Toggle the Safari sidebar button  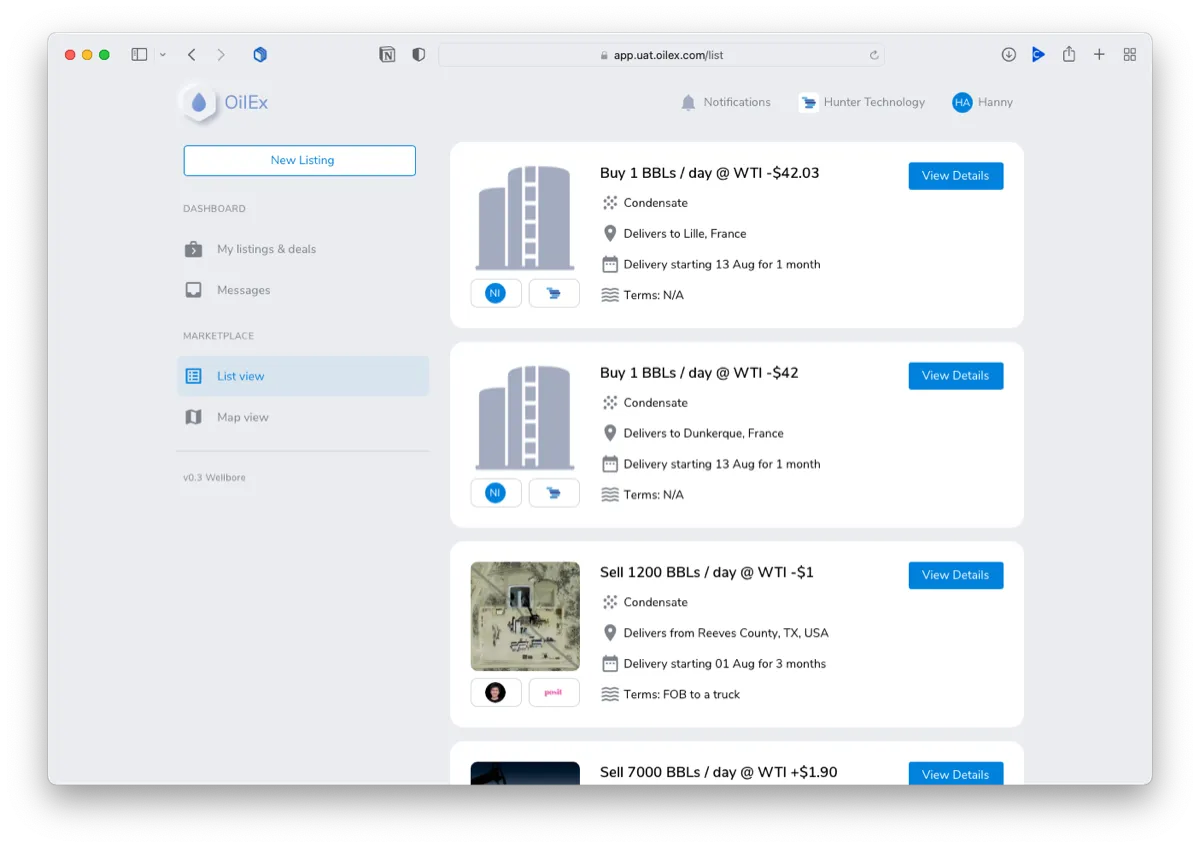click(139, 55)
